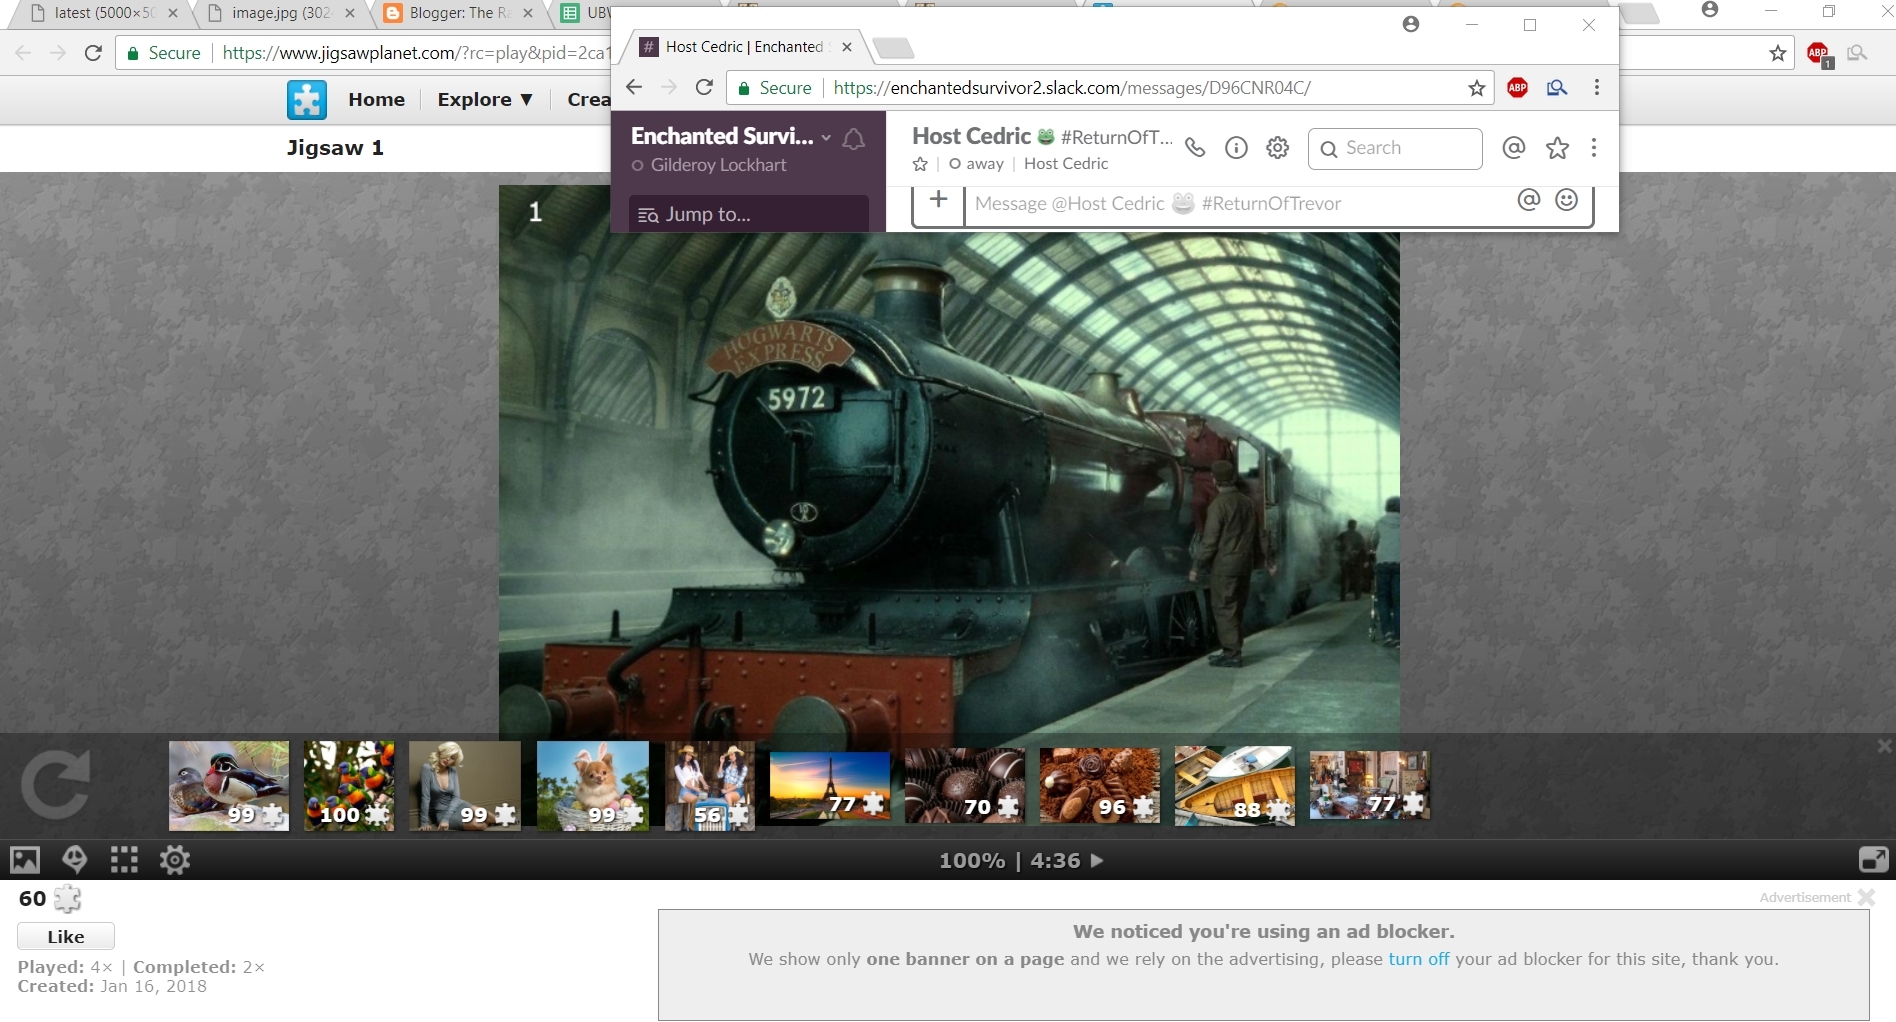Attach a file with the plus button

938,200
